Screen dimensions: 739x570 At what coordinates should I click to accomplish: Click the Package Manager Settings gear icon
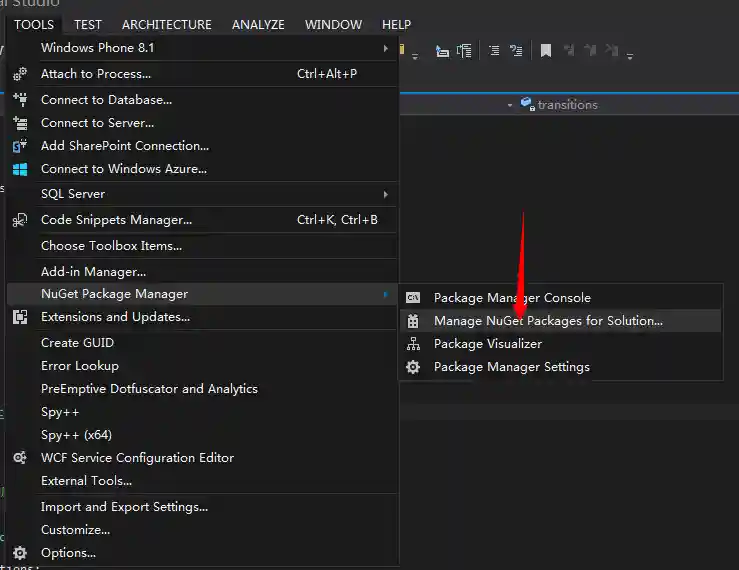coord(413,367)
